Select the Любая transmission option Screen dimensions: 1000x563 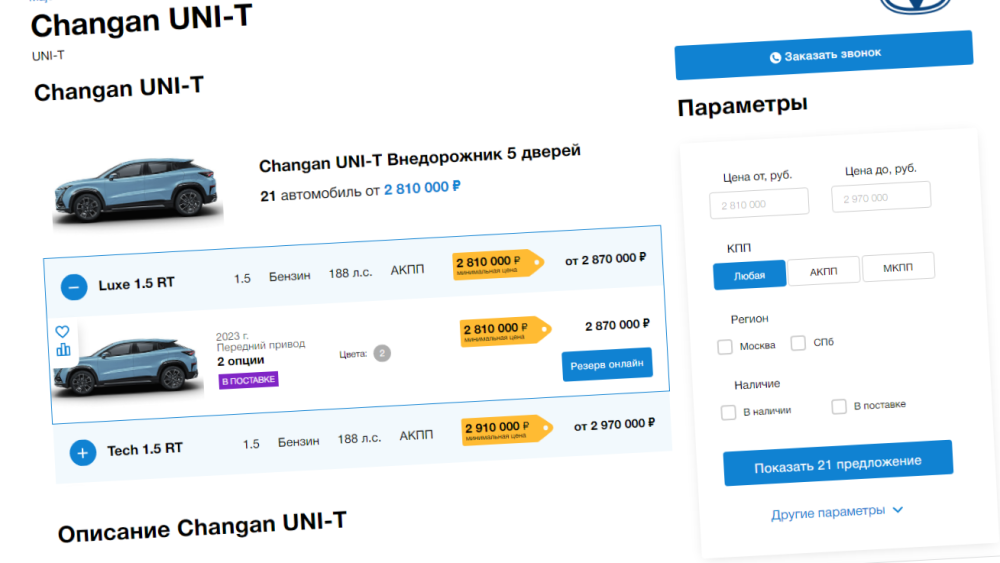[749, 275]
